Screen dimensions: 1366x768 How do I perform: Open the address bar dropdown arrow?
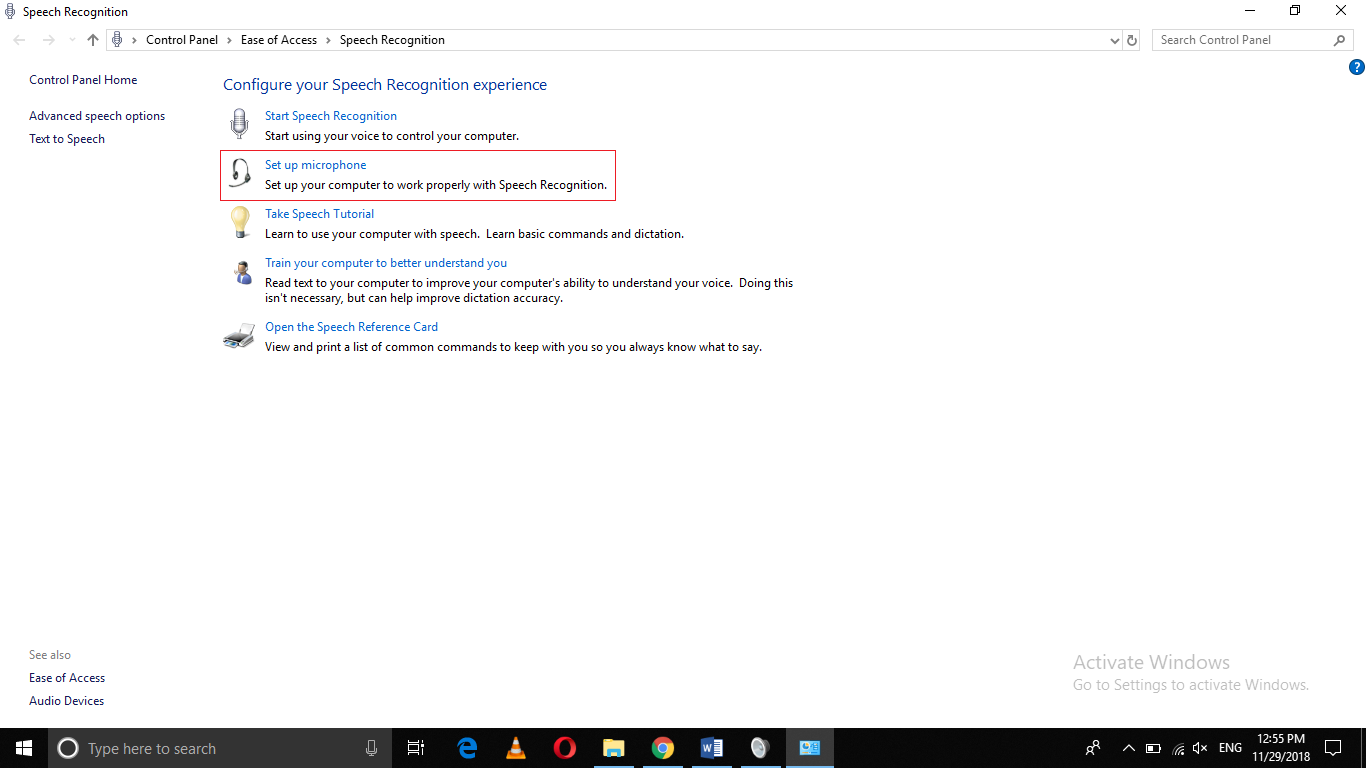1113,39
